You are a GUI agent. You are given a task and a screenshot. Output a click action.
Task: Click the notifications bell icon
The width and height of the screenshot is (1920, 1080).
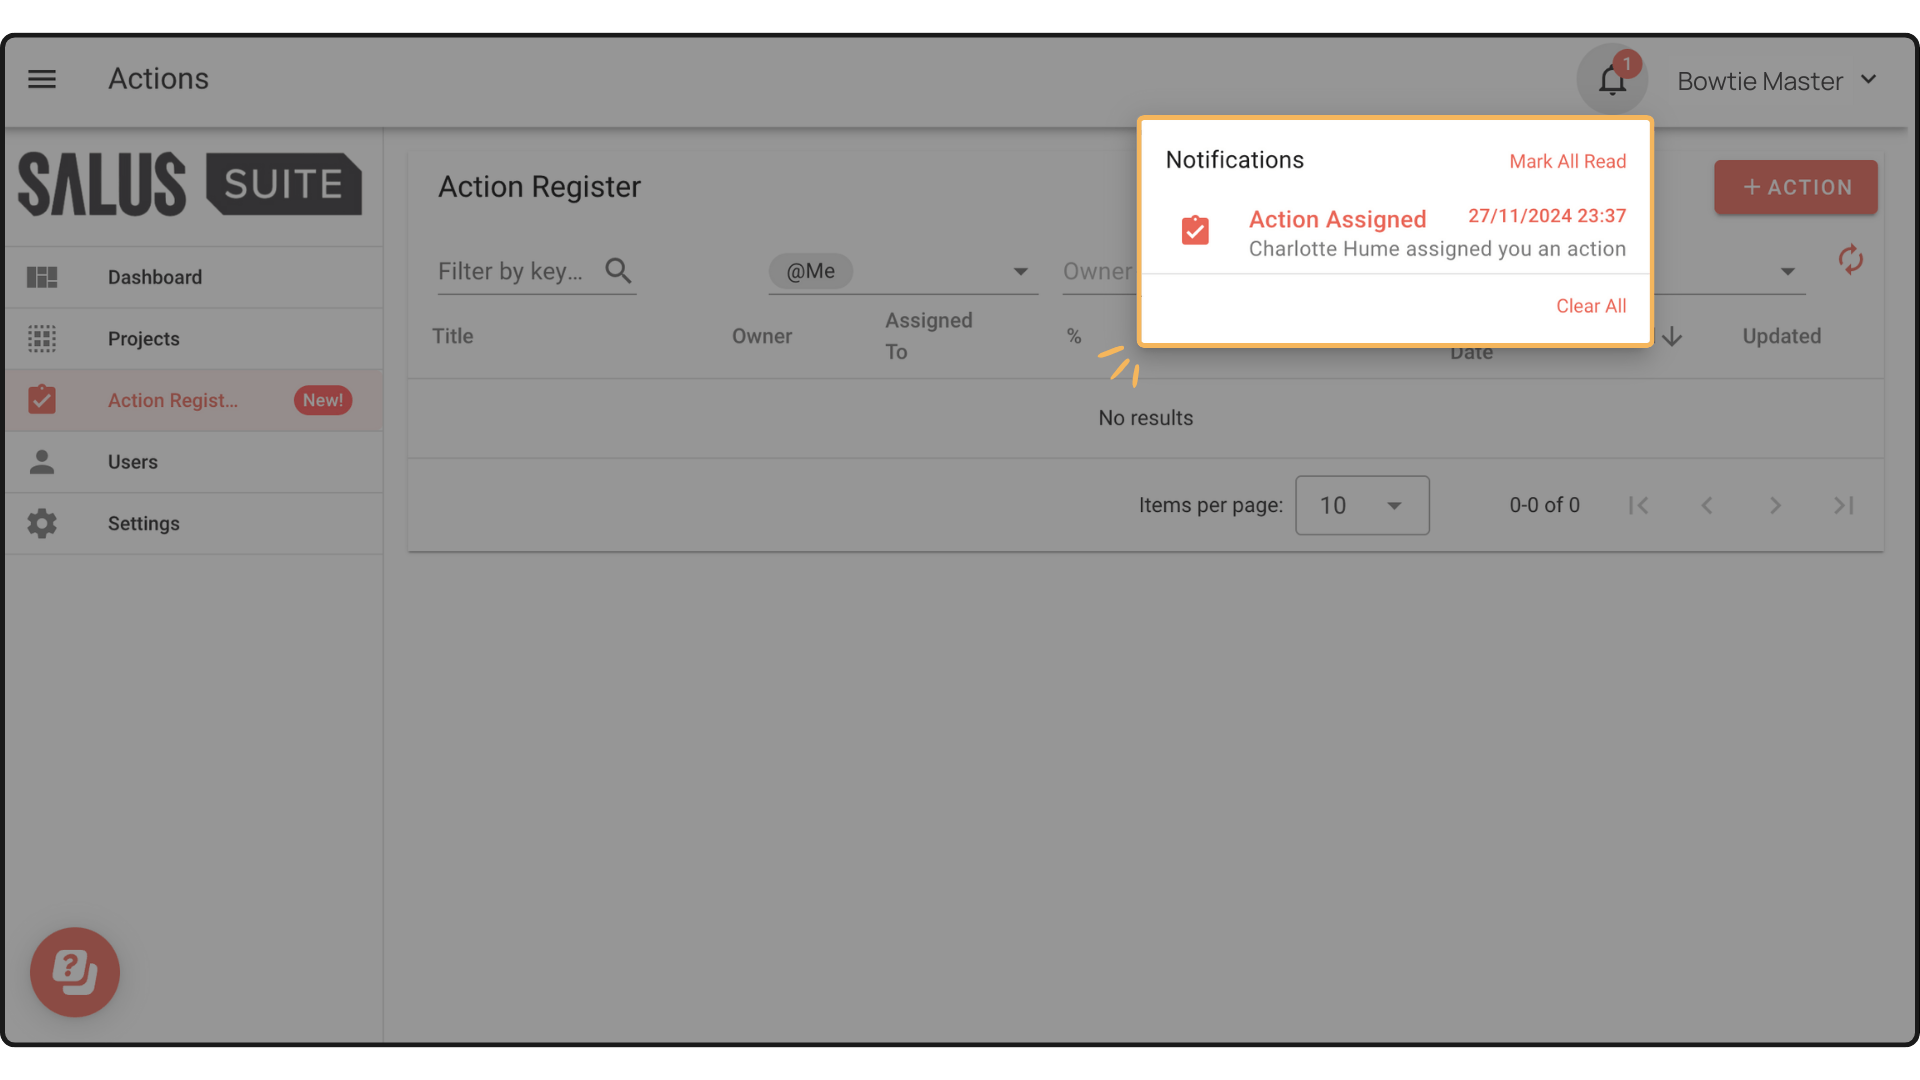(1612, 79)
